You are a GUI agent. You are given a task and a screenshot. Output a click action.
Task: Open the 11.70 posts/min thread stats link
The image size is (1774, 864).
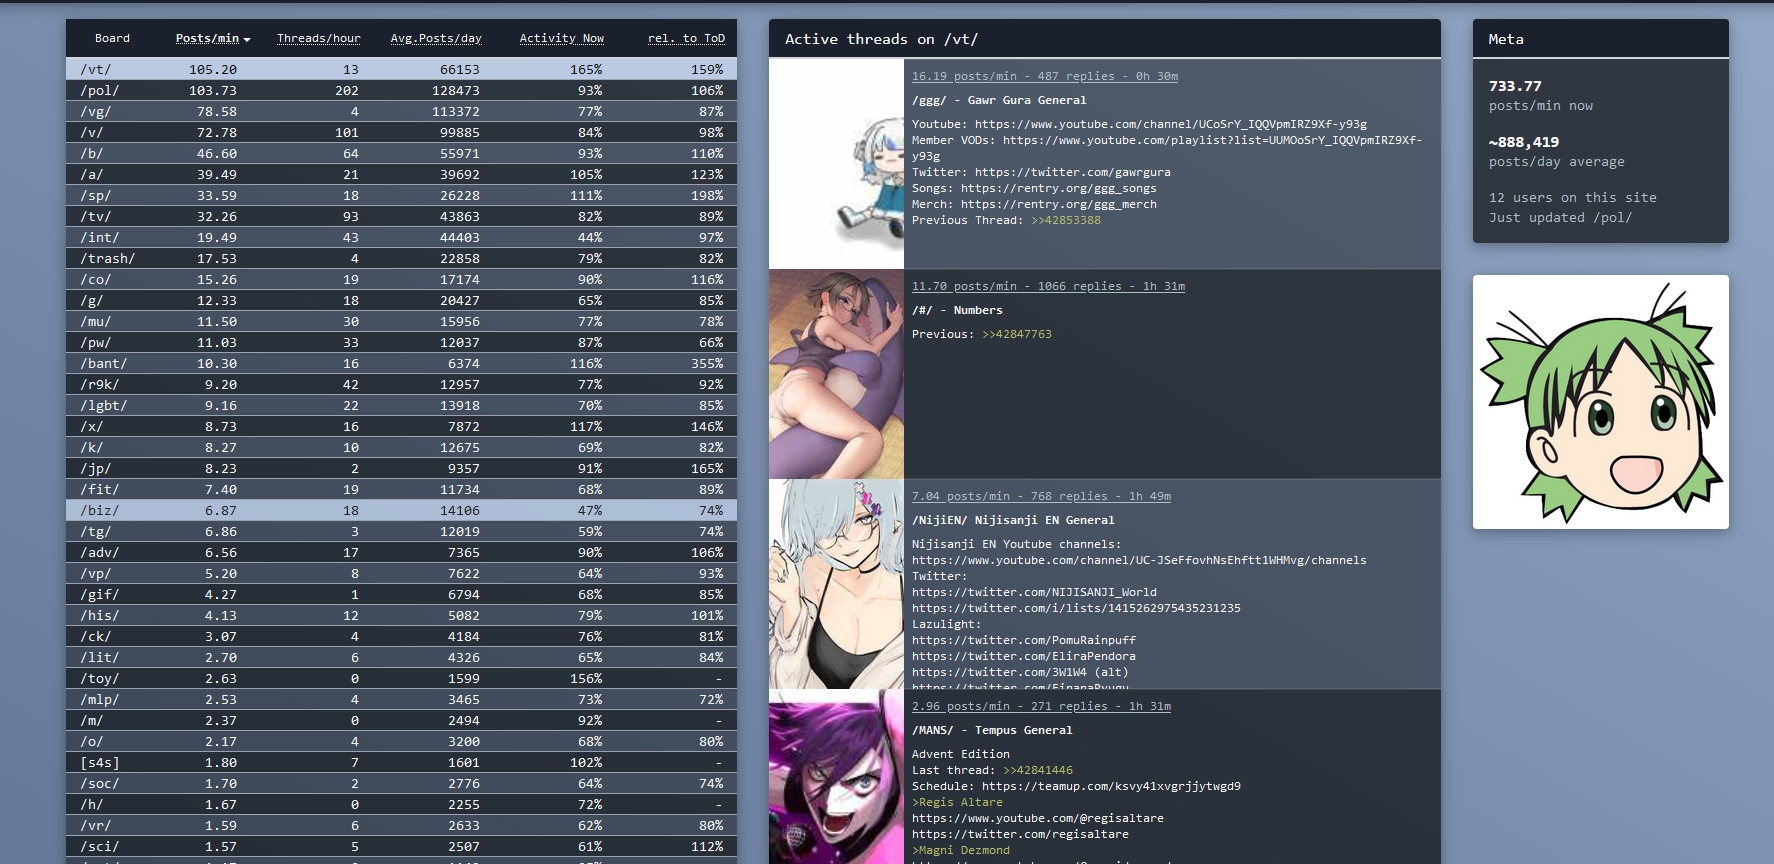pos(1048,286)
